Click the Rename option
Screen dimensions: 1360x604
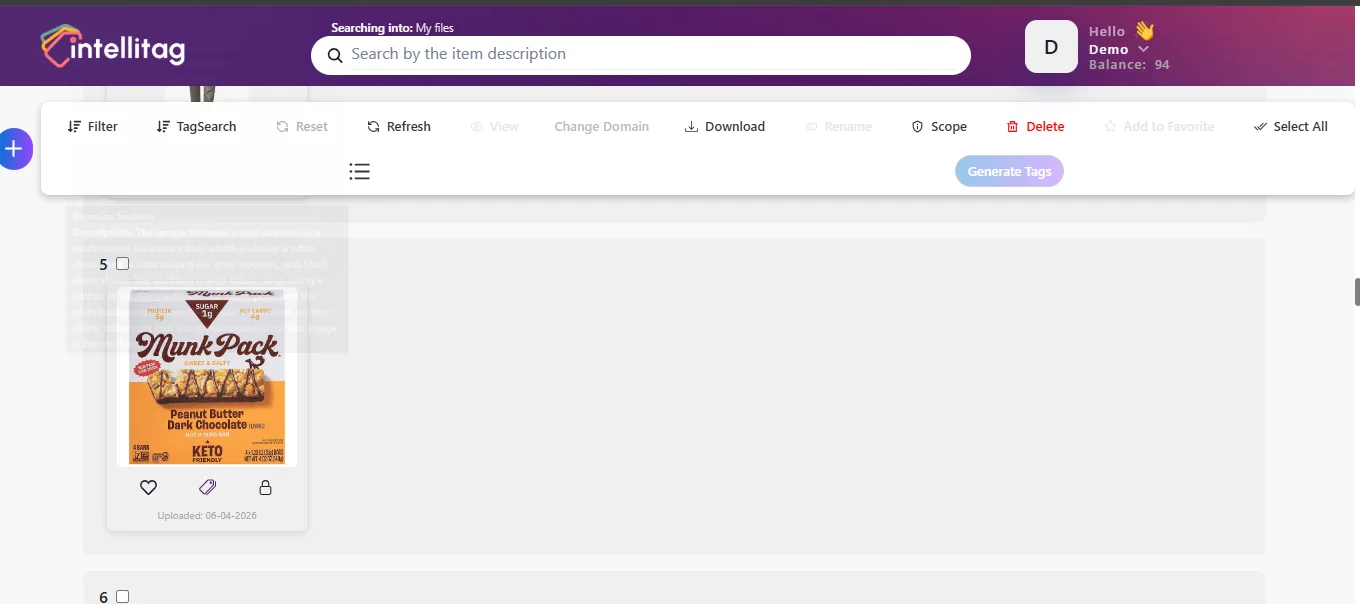839,127
